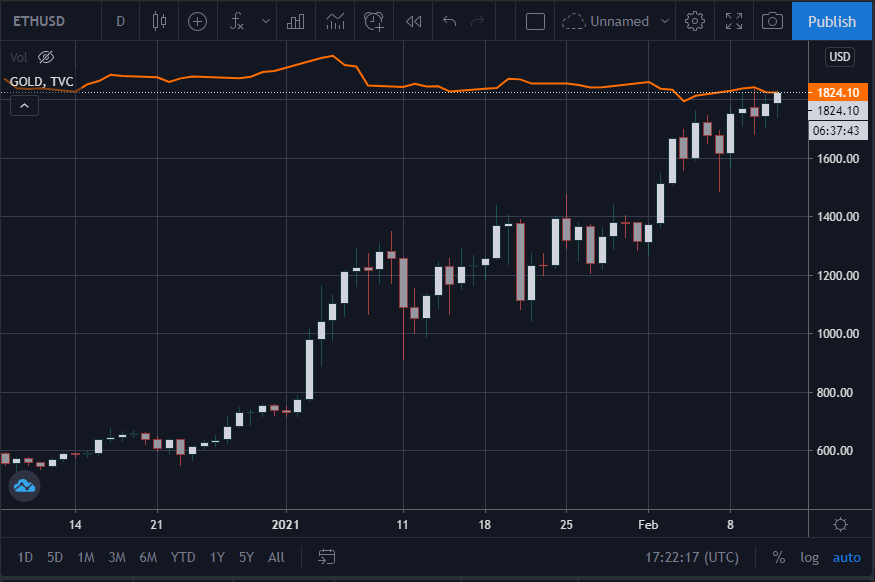Select the 06:37:43 countdown label
The image size is (875, 582).
click(838, 131)
